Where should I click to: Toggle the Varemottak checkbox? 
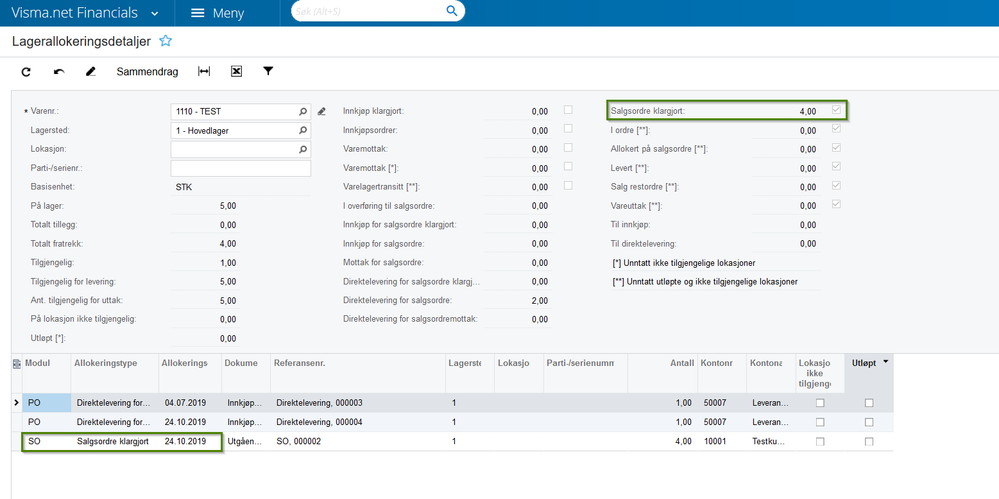[568, 148]
